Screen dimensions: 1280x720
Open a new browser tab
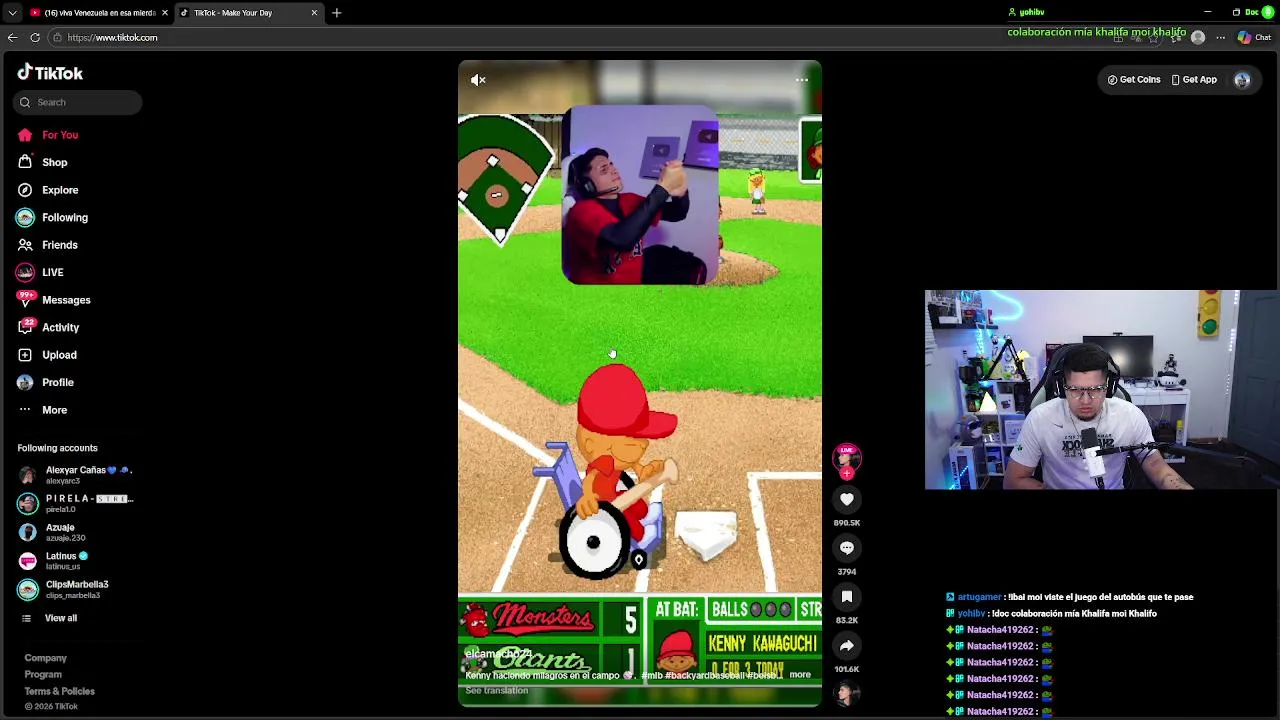pyautogui.click(x=337, y=13)
